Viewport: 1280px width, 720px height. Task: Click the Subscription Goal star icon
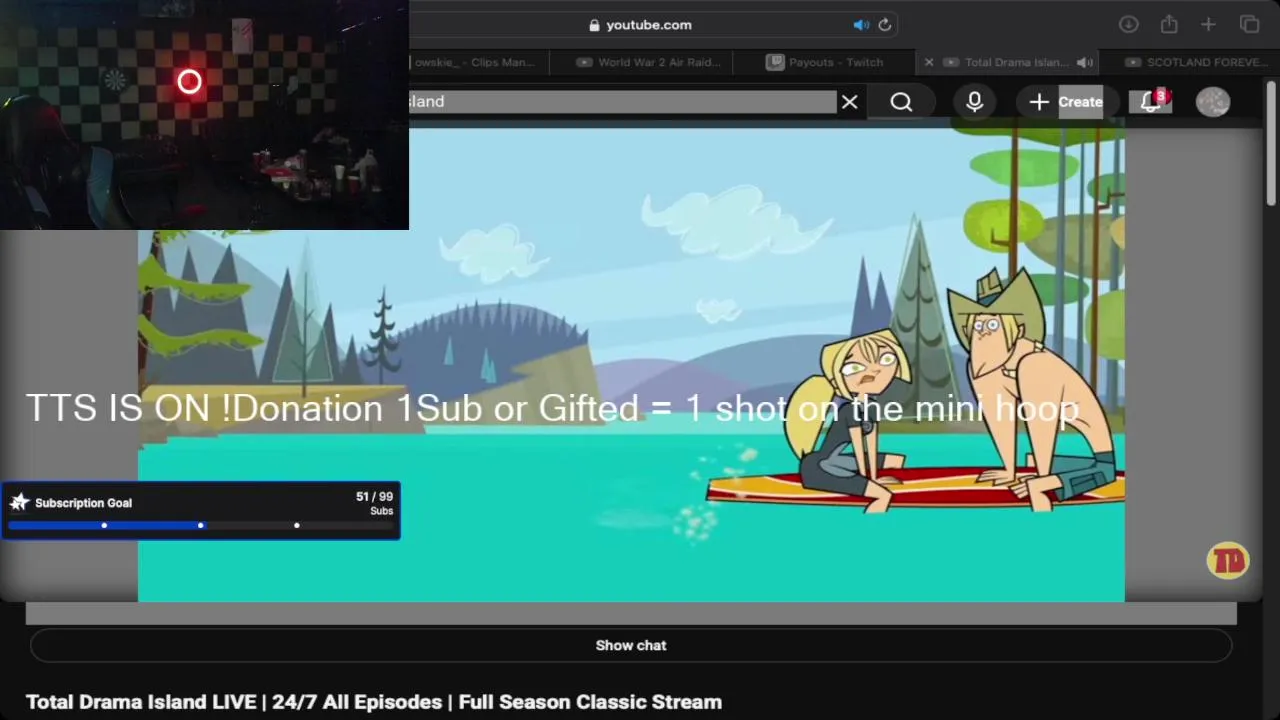pyautogui.click(x=19, y=503)
